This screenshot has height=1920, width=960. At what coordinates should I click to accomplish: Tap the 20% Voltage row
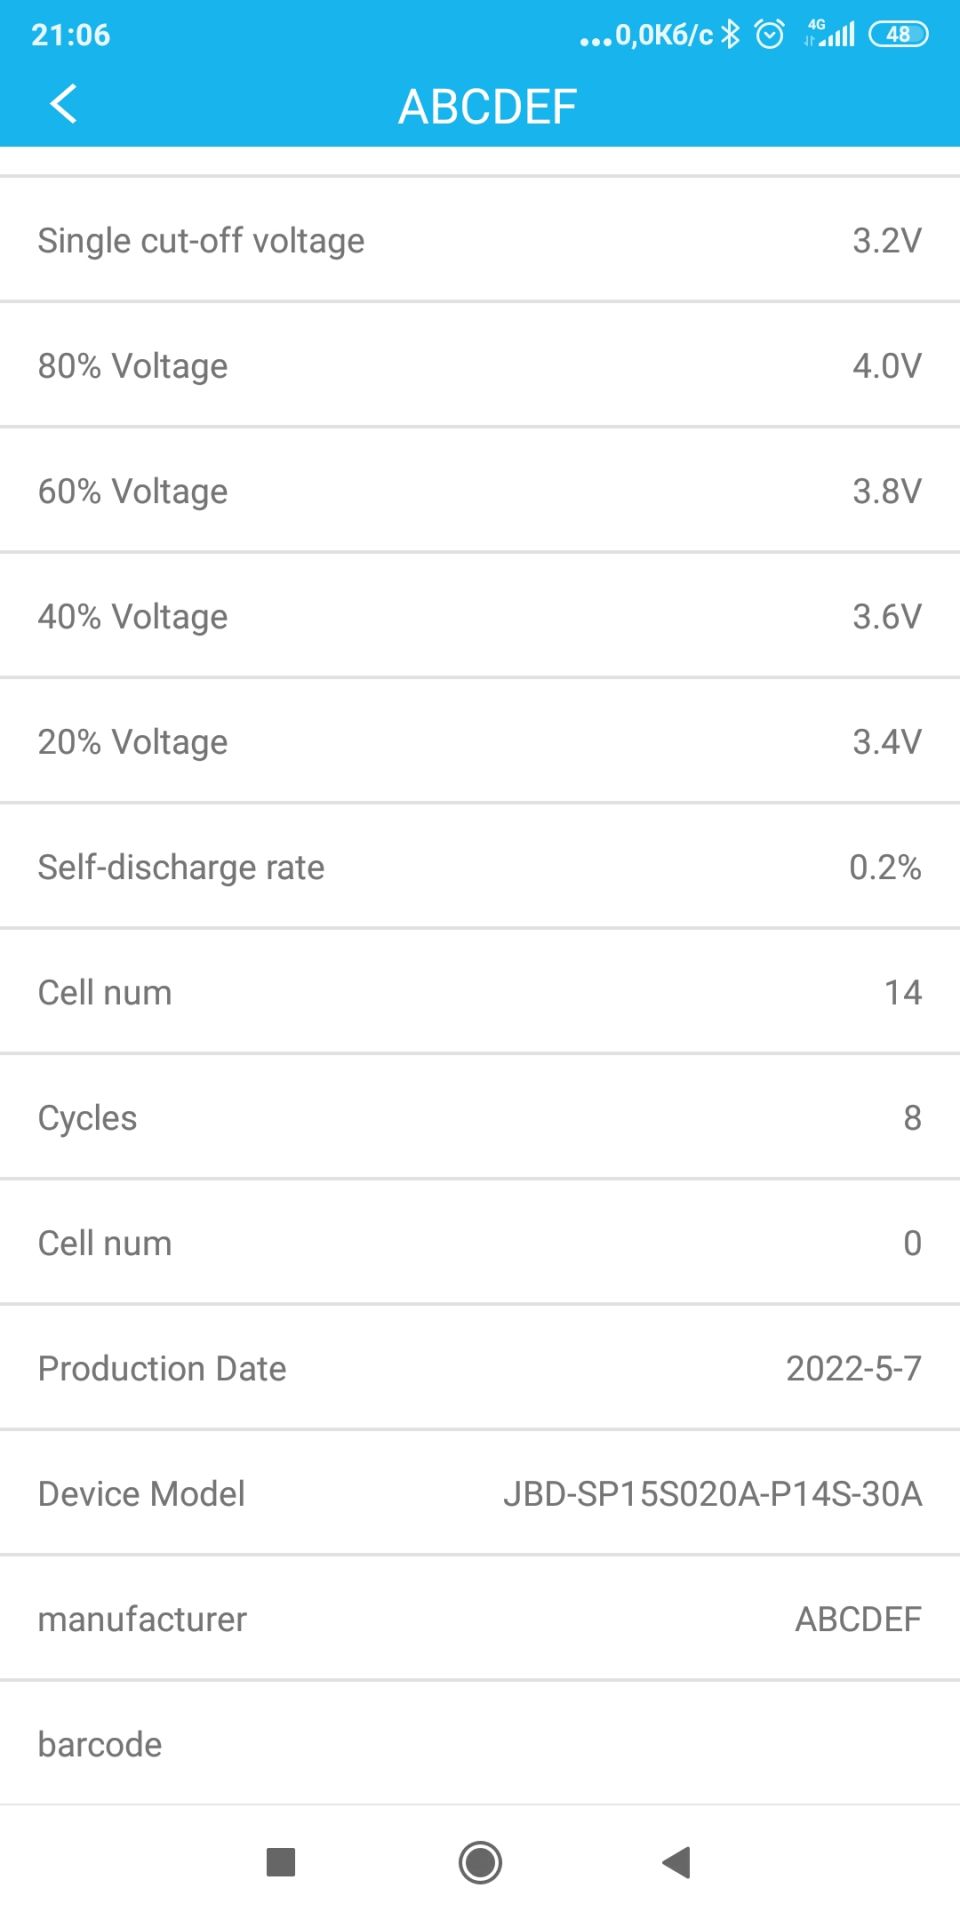point(480,742)
